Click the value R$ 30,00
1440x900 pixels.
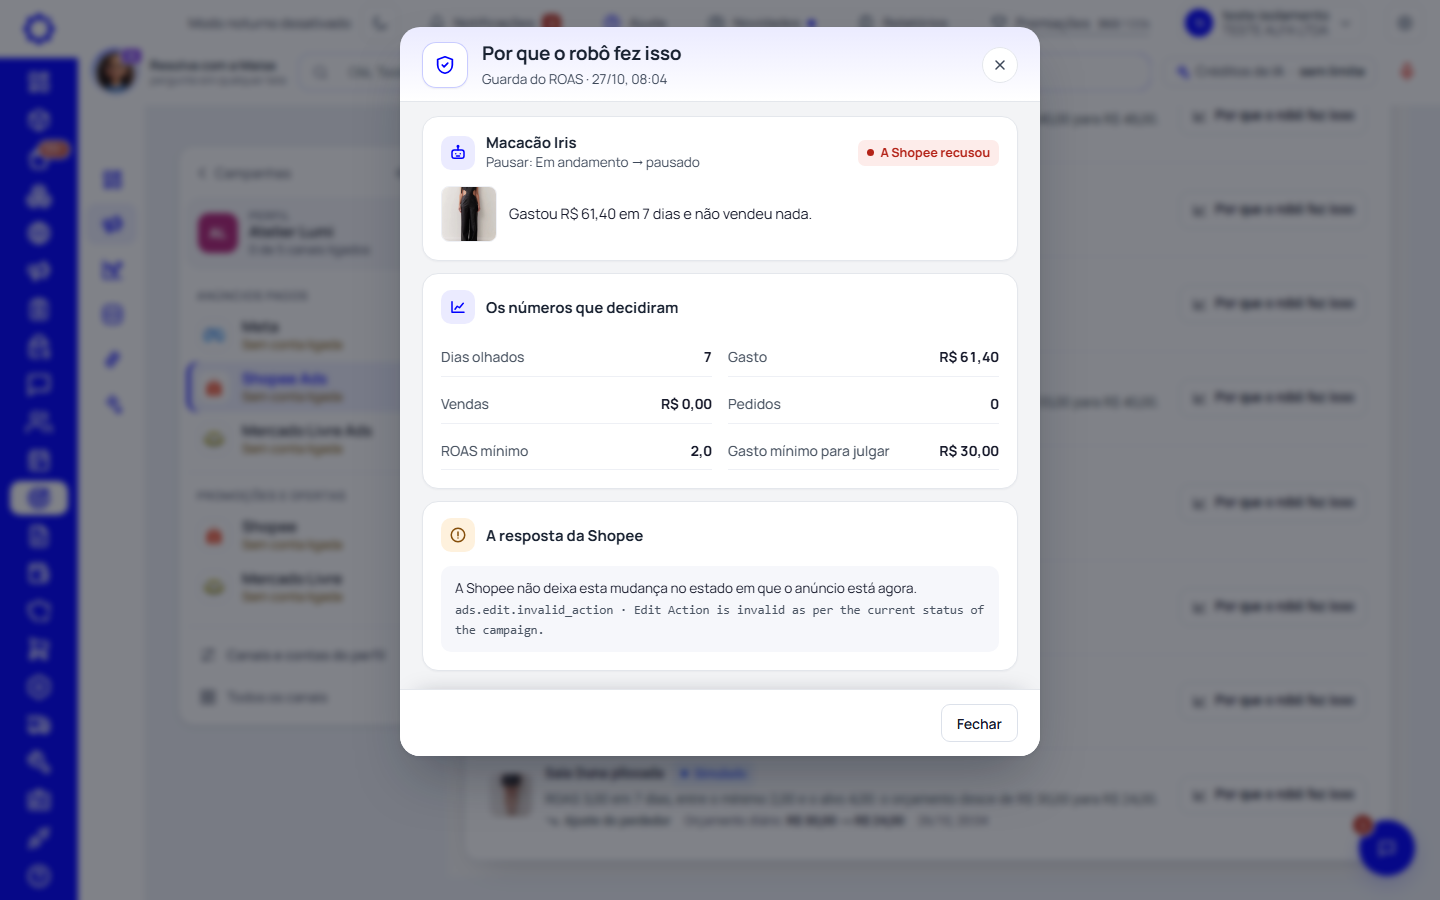(x=969, y=451)
